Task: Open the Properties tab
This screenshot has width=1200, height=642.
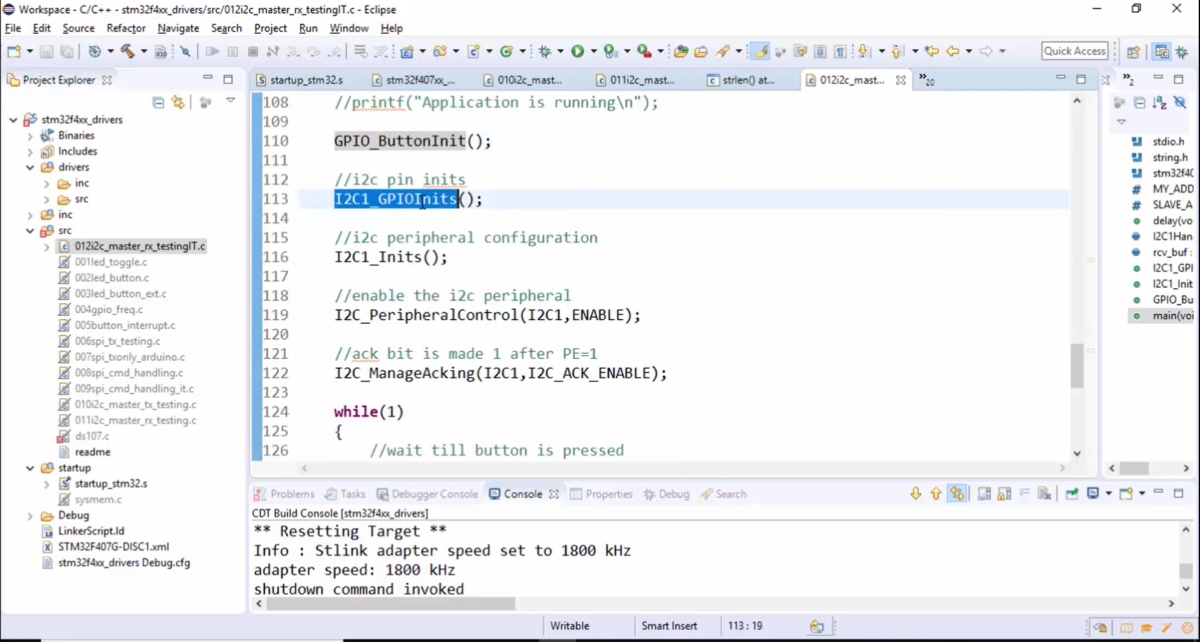Action: [x=601, y=494]
